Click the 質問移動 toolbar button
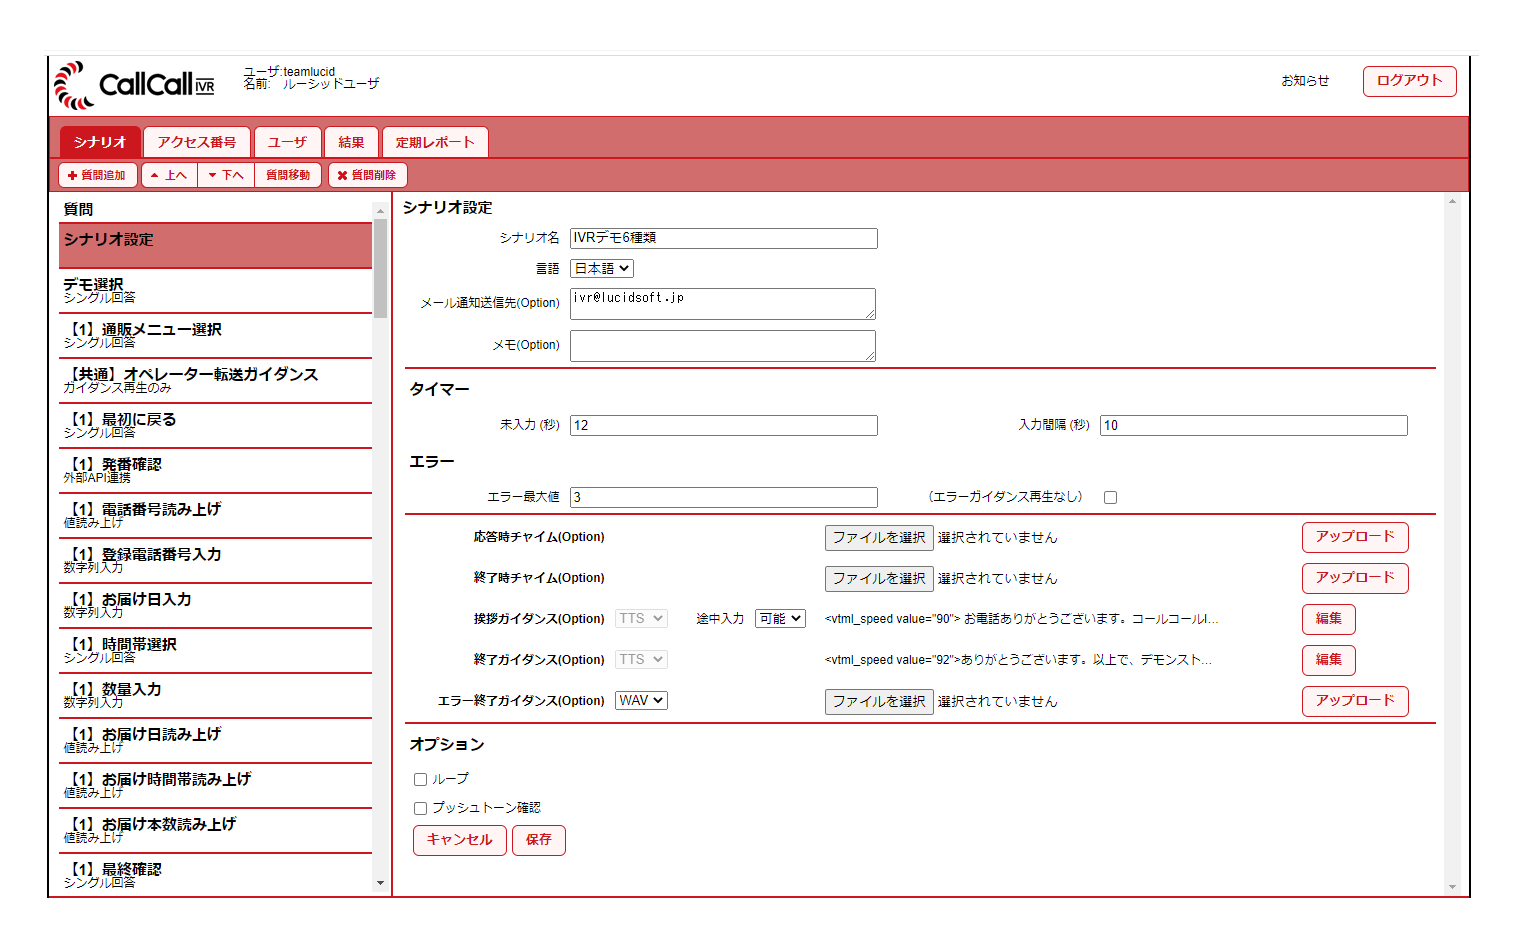Viewport: 1524px width, 948px height. click(288, 175)
